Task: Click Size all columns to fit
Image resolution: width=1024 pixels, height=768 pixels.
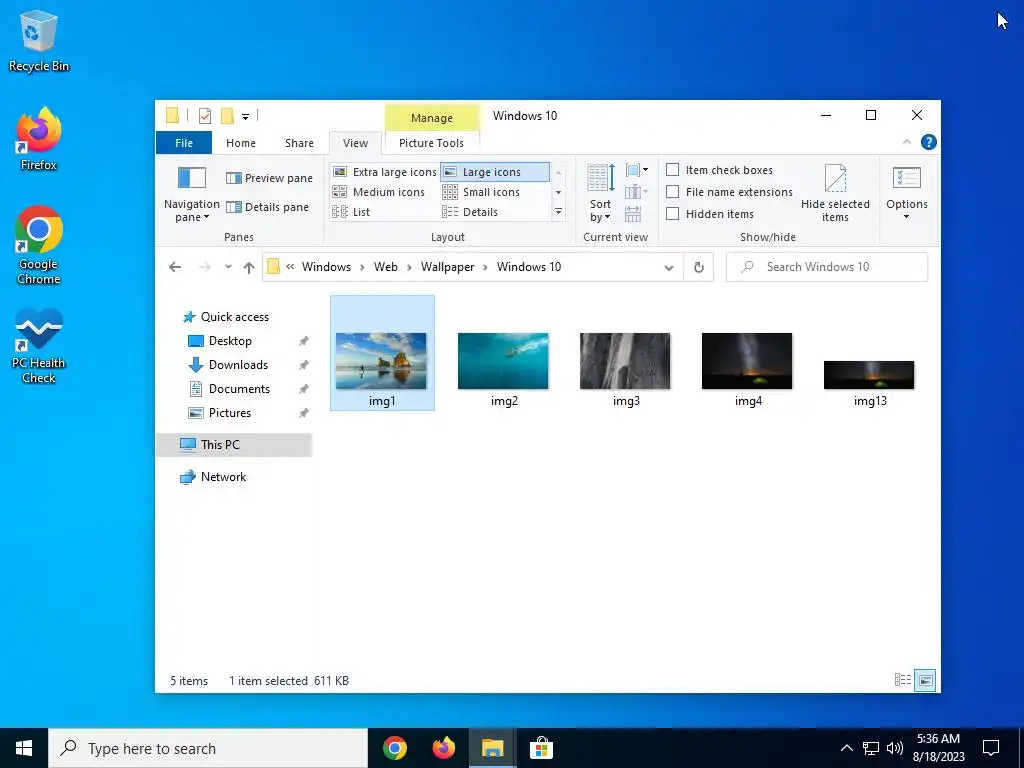Action: [x=632, y=214]
